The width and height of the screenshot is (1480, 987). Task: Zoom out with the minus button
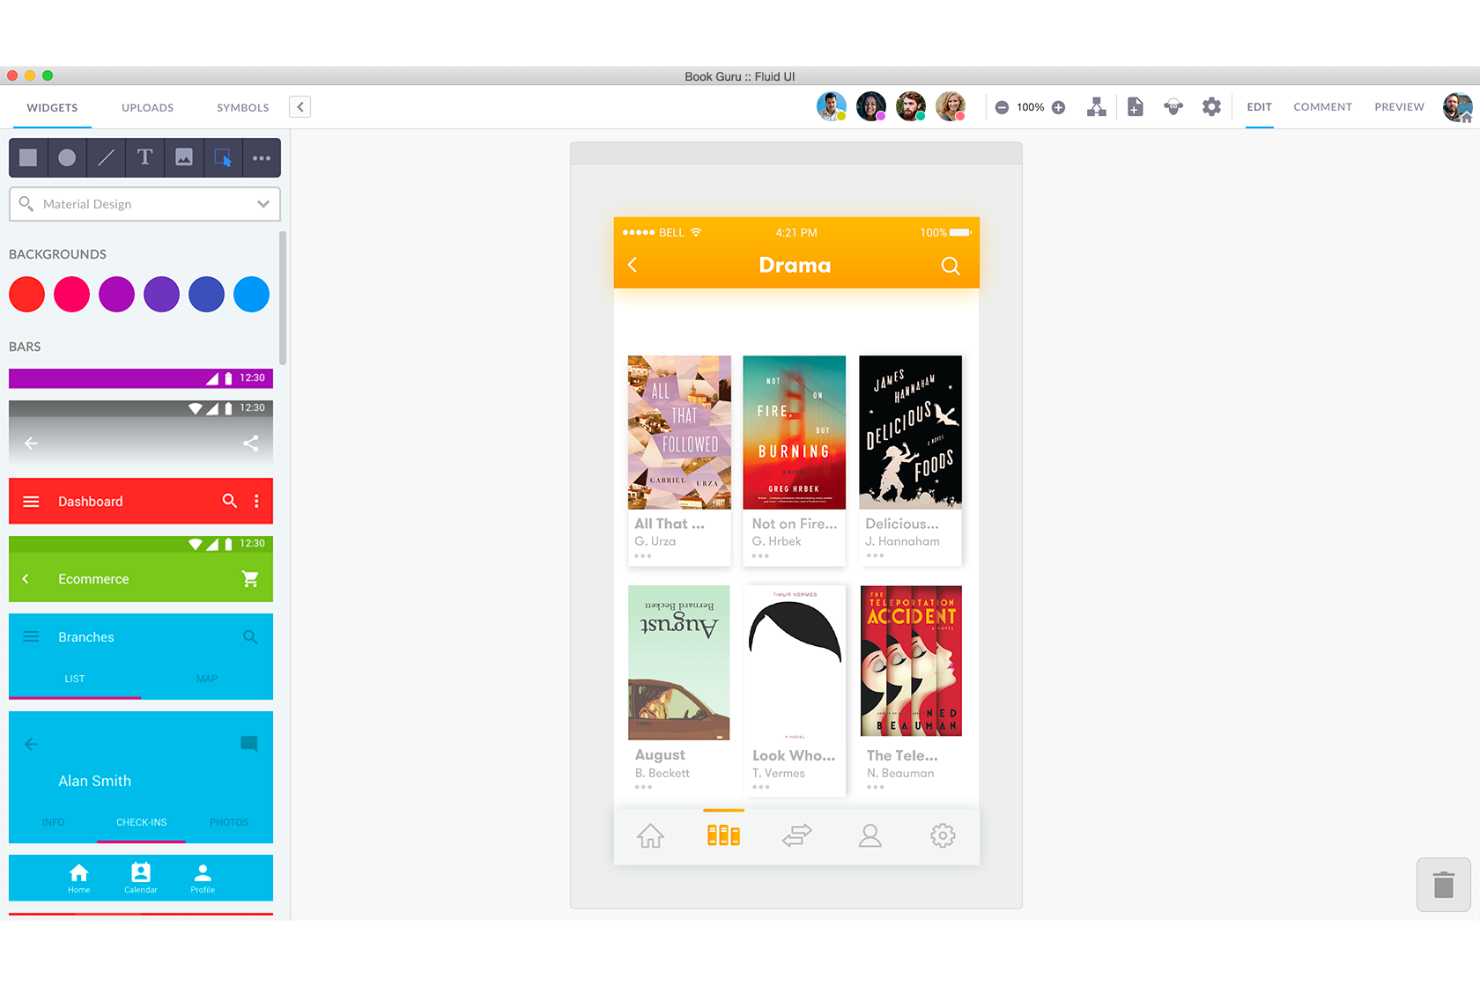pos(1002,107)
